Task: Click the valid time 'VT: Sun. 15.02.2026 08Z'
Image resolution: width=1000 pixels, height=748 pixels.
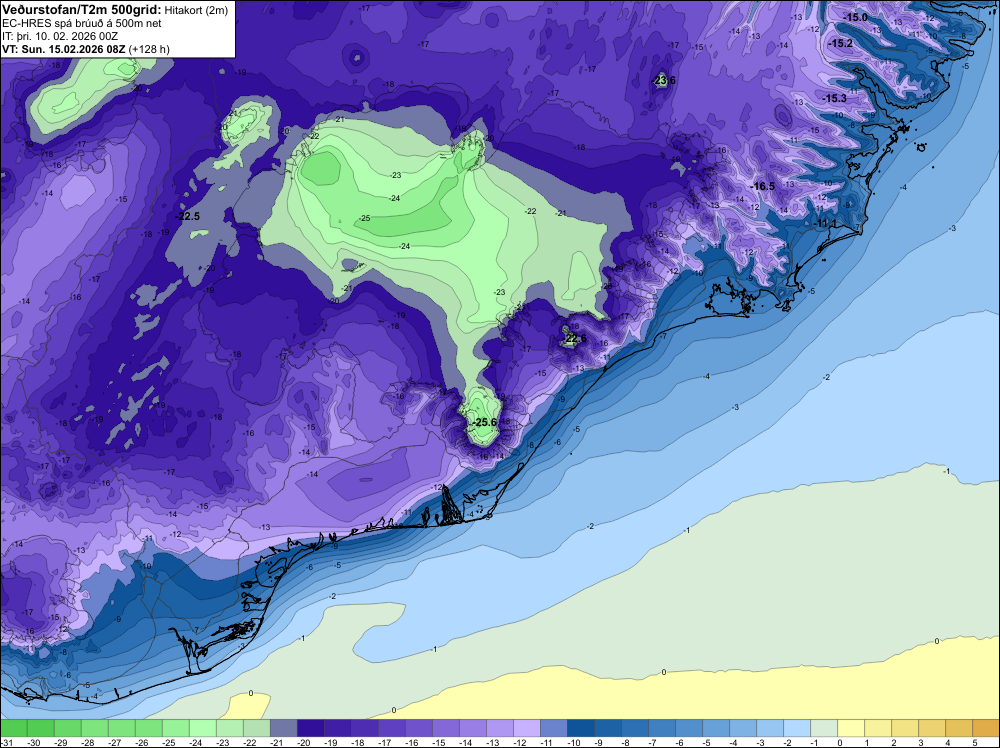Action: point(64,49)
